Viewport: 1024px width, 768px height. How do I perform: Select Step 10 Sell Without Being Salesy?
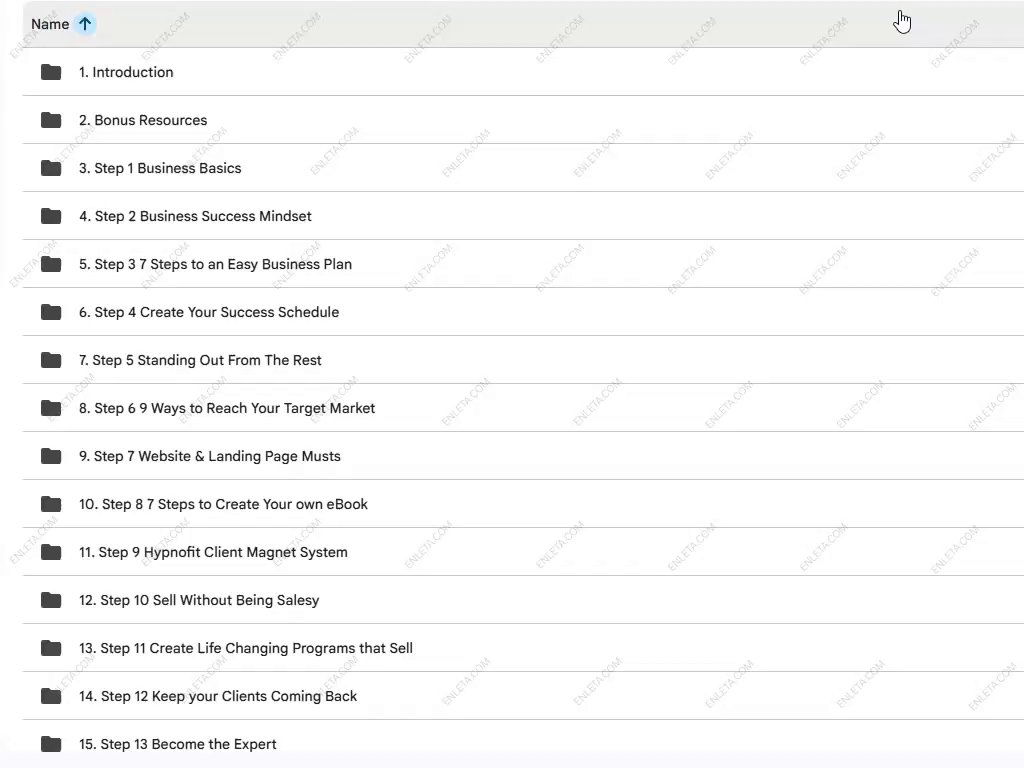pyautogui.click(x=199, y=600)
